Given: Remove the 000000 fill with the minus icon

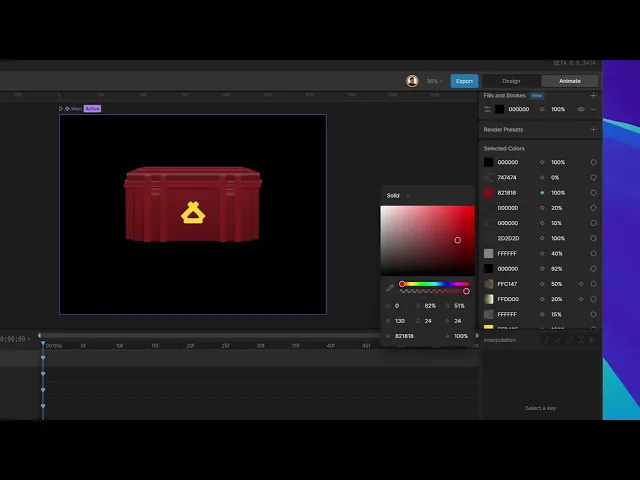Looking at the screenshot, I should (x=593, y=109).
